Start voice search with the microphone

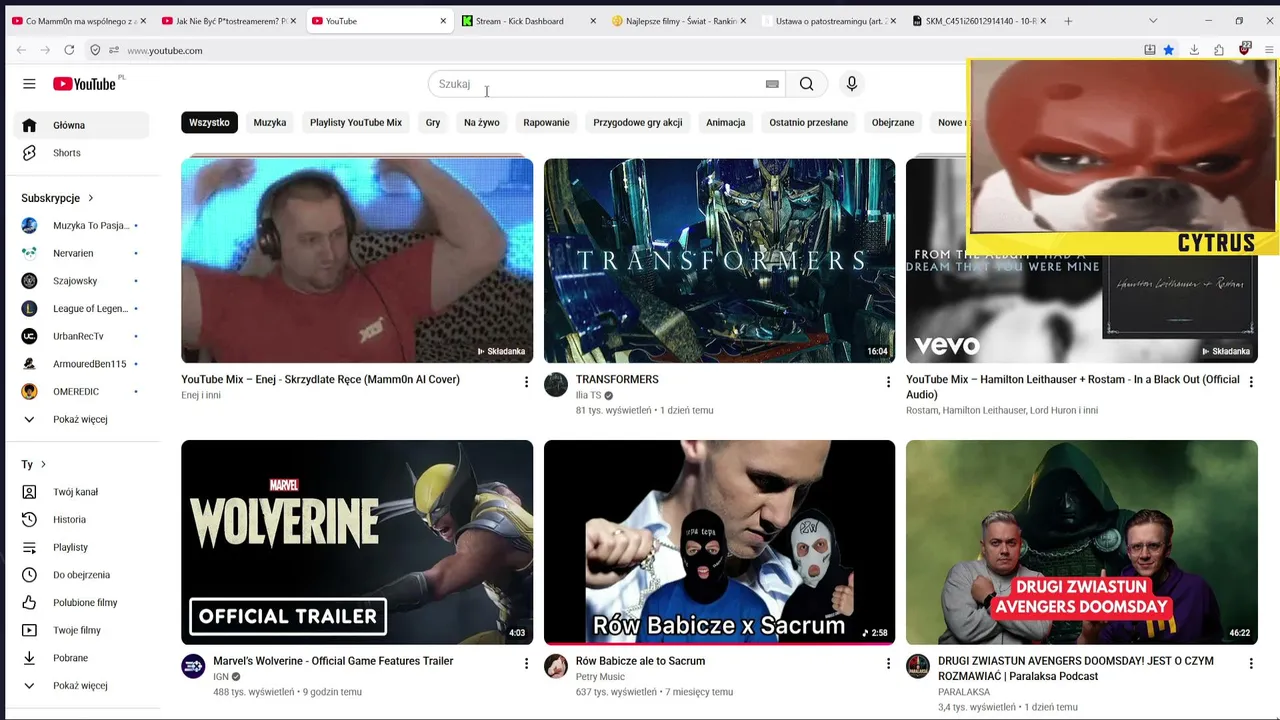pos(852,84)
